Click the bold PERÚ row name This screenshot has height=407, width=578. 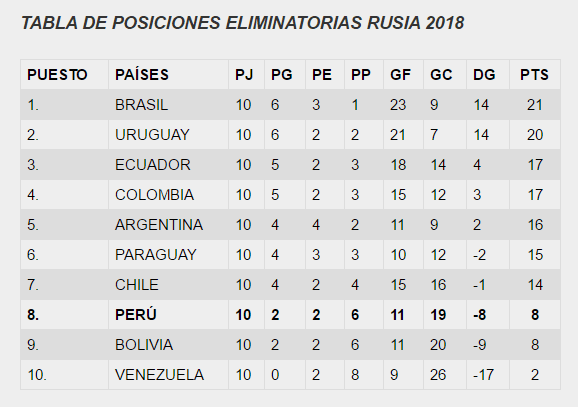click(136, 314)
